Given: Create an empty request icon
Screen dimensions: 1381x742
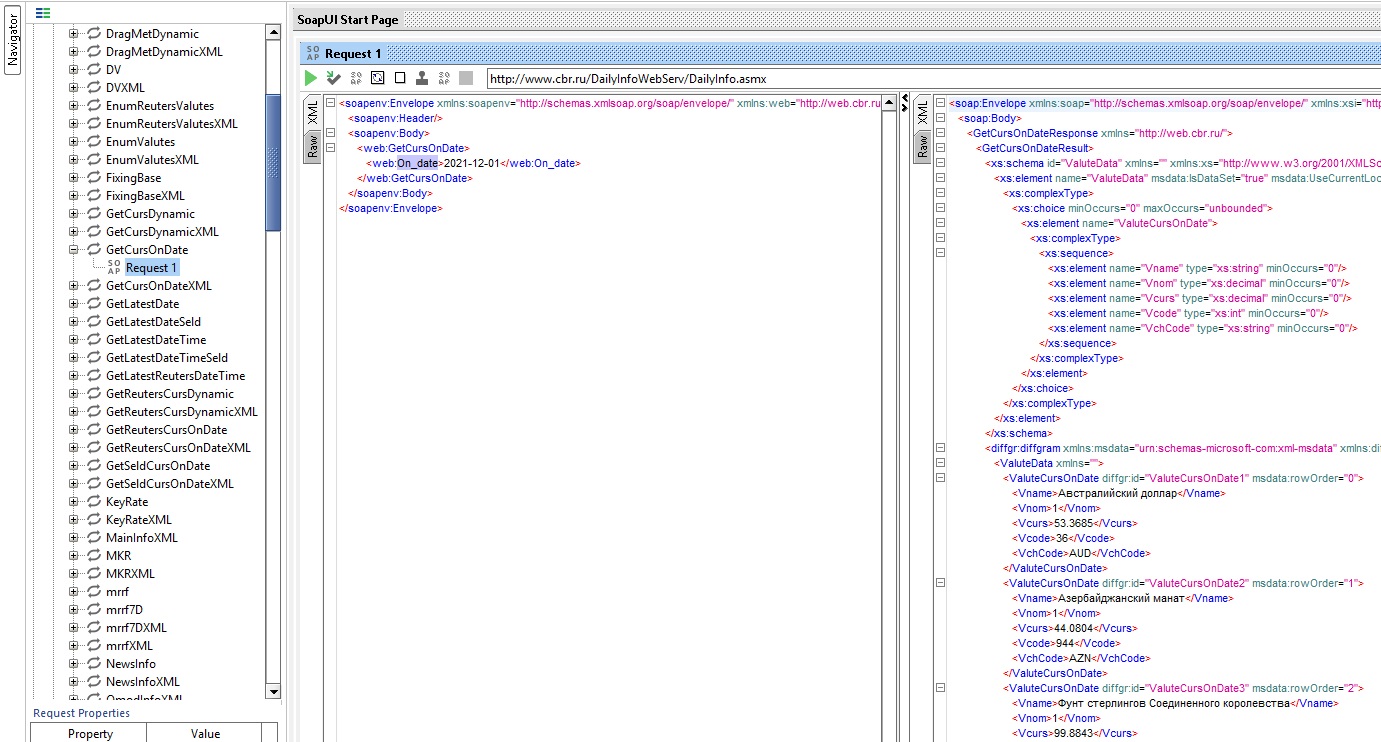Looking at the screenshot, I should click(x=400, y=78).
